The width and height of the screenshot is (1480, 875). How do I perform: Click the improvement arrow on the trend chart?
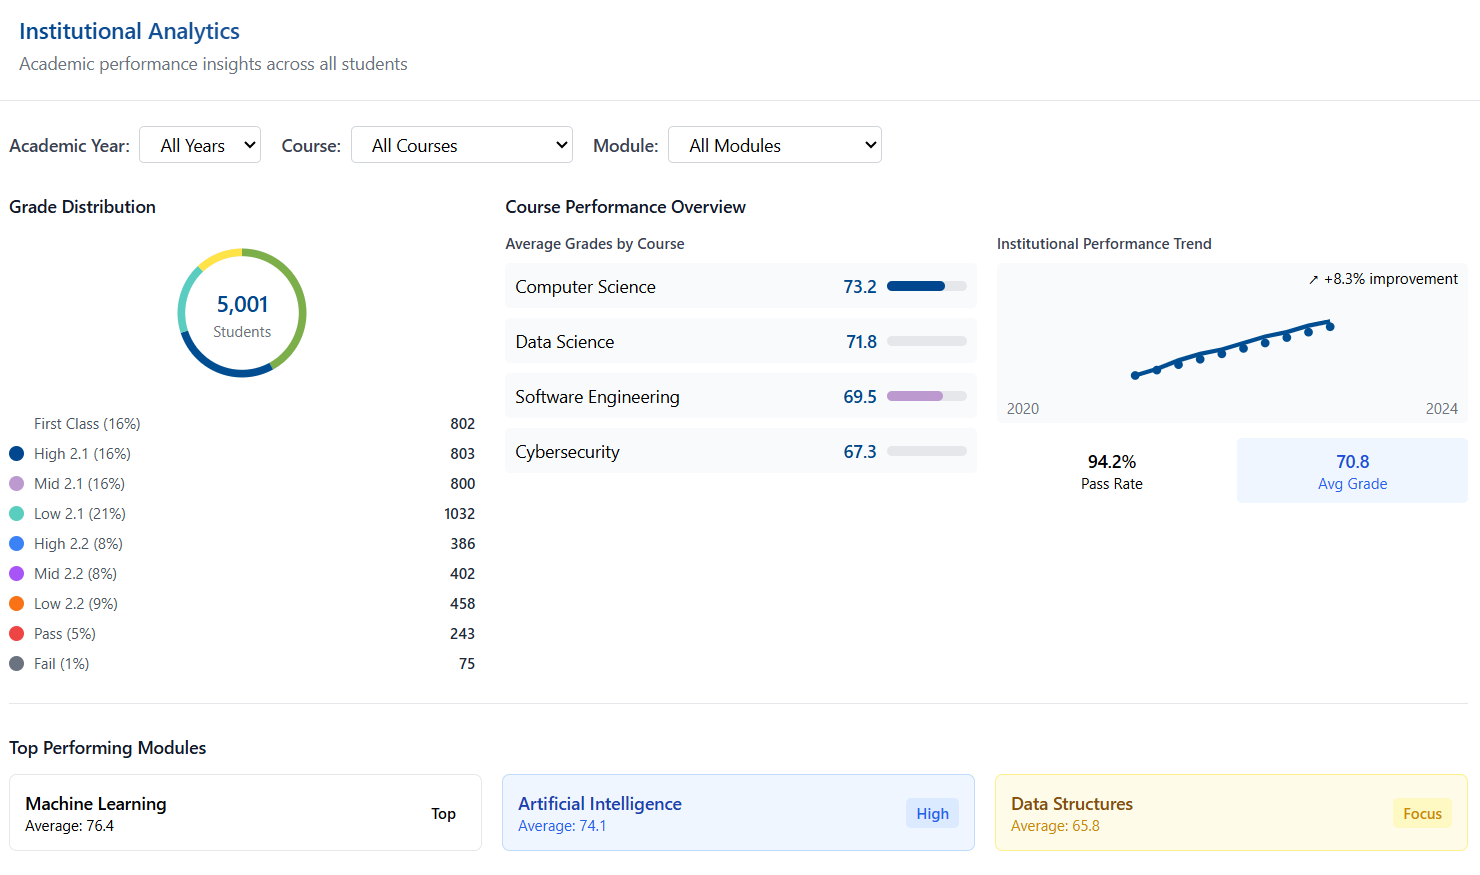(1312, 279)
